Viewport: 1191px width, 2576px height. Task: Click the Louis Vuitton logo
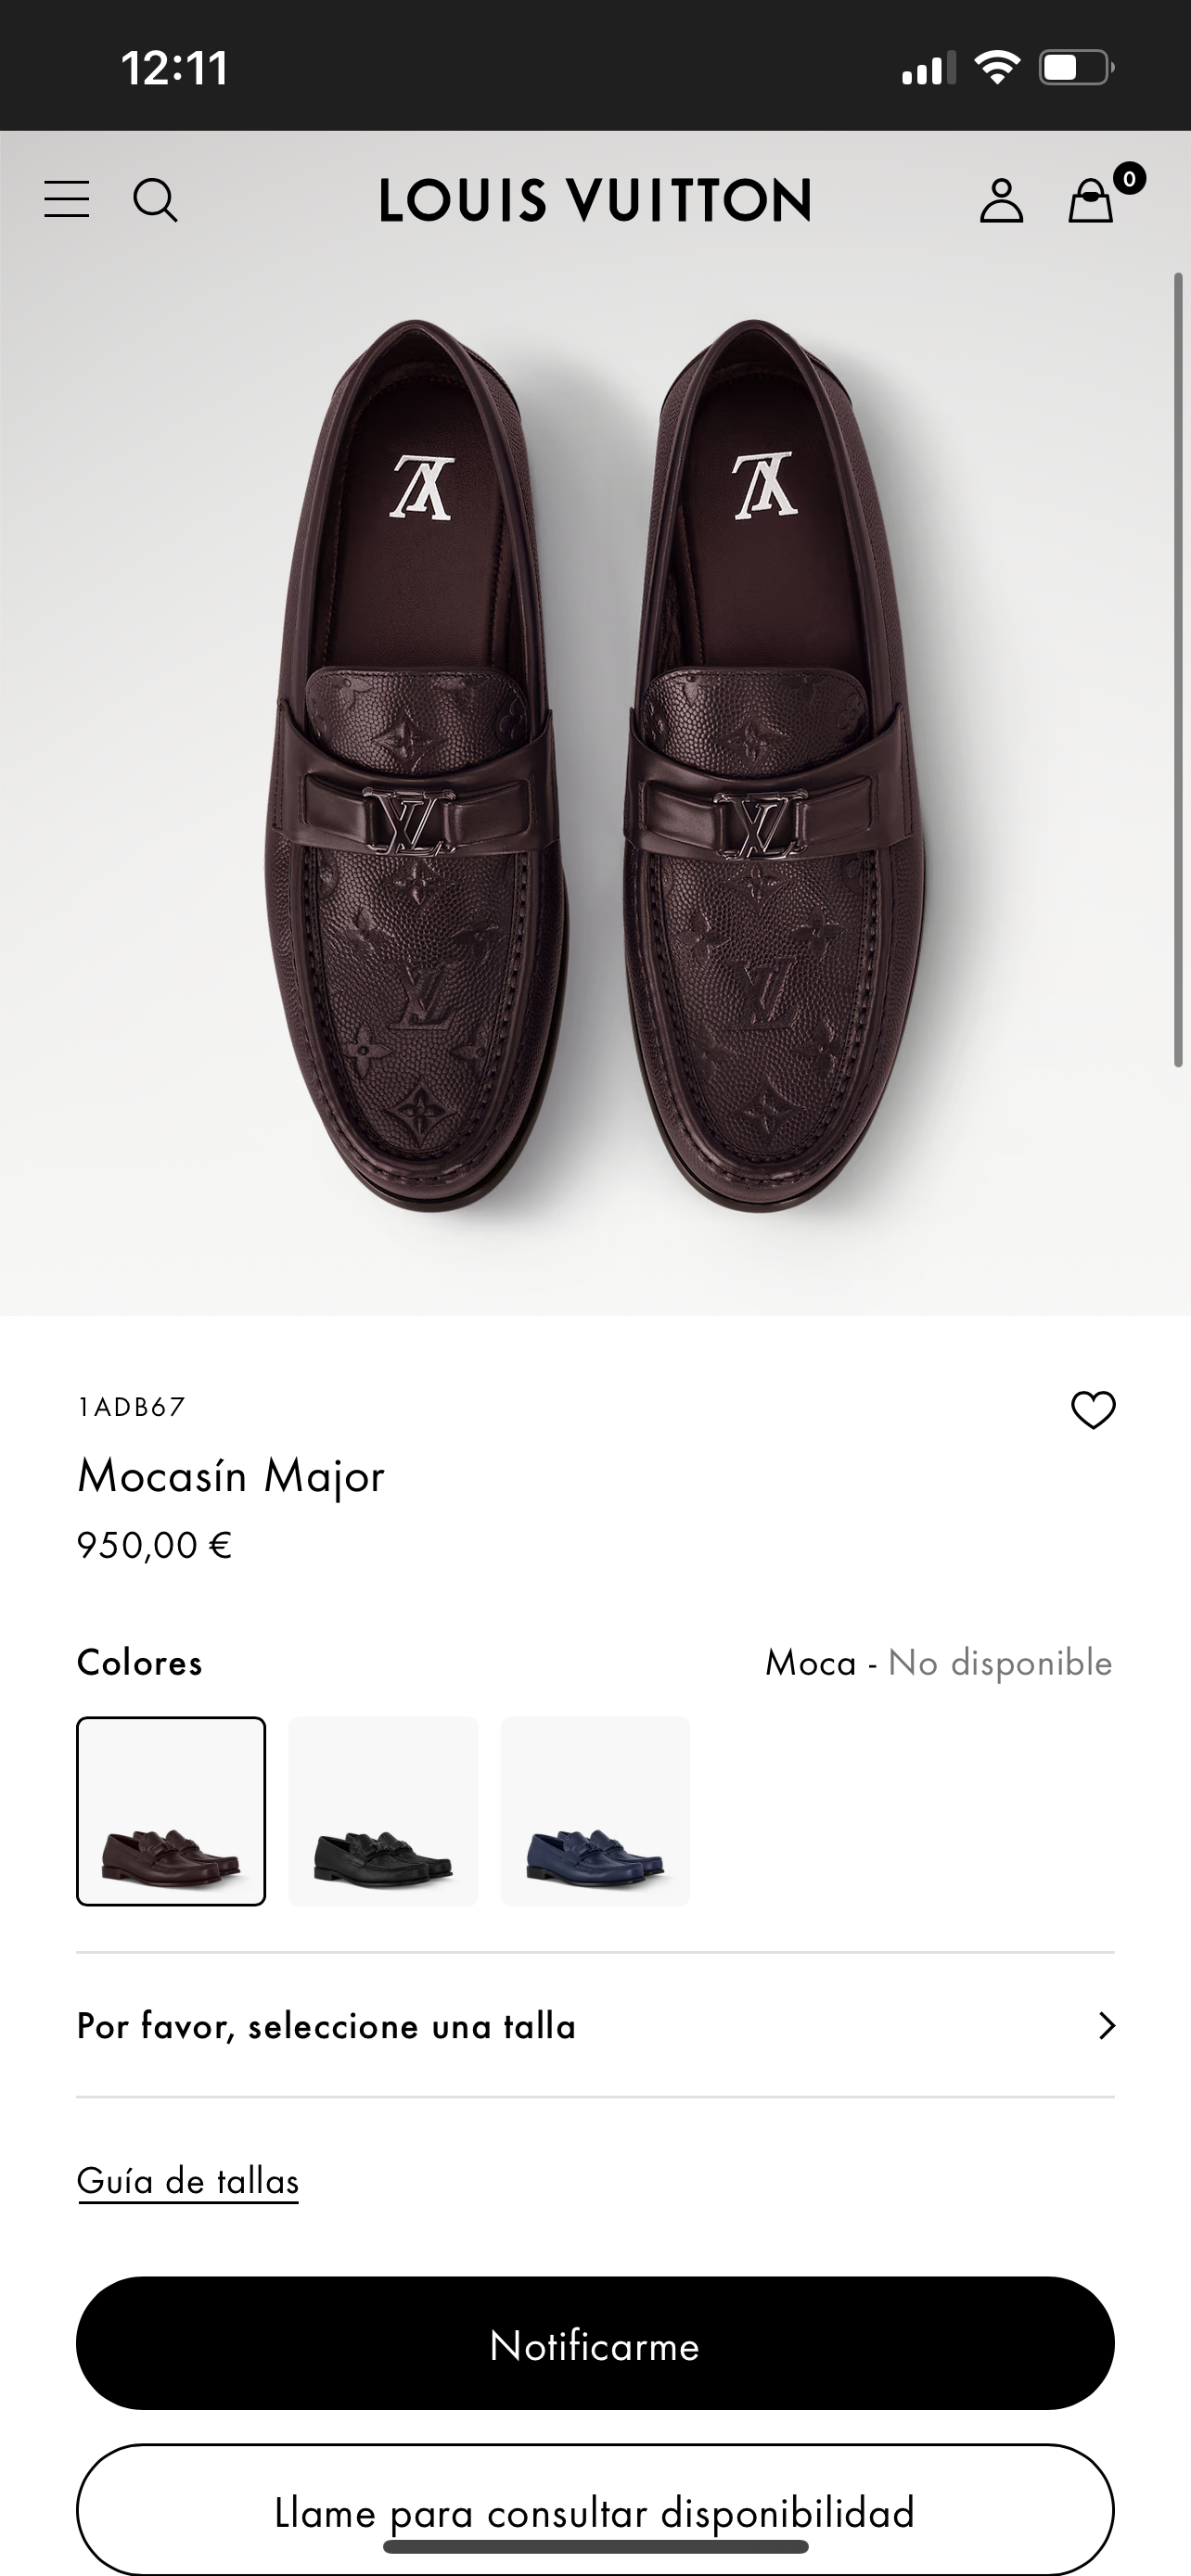coord(595,200)
